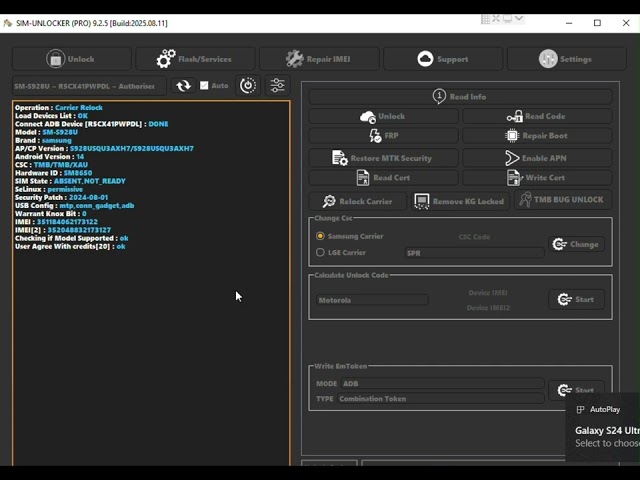Click the Relock Carrier button

pos(358,201)
